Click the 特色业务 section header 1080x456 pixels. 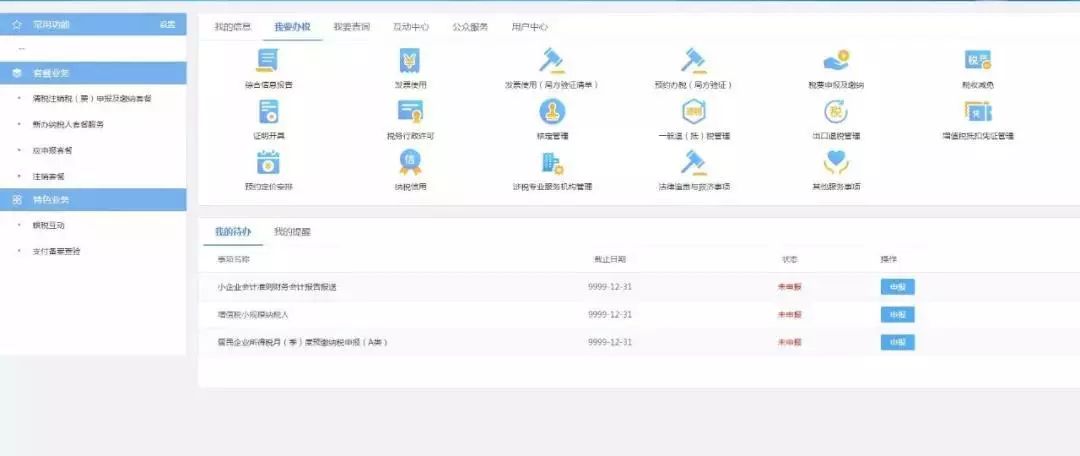[93, 200]
